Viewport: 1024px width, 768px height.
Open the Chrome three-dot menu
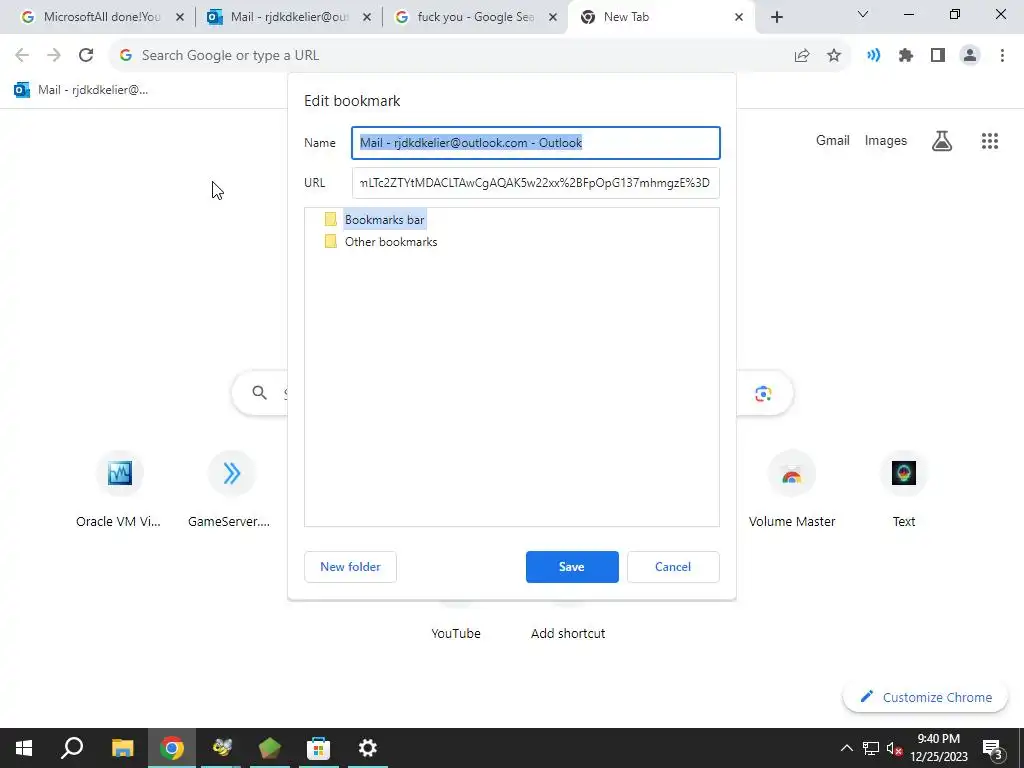[1002, 56]
